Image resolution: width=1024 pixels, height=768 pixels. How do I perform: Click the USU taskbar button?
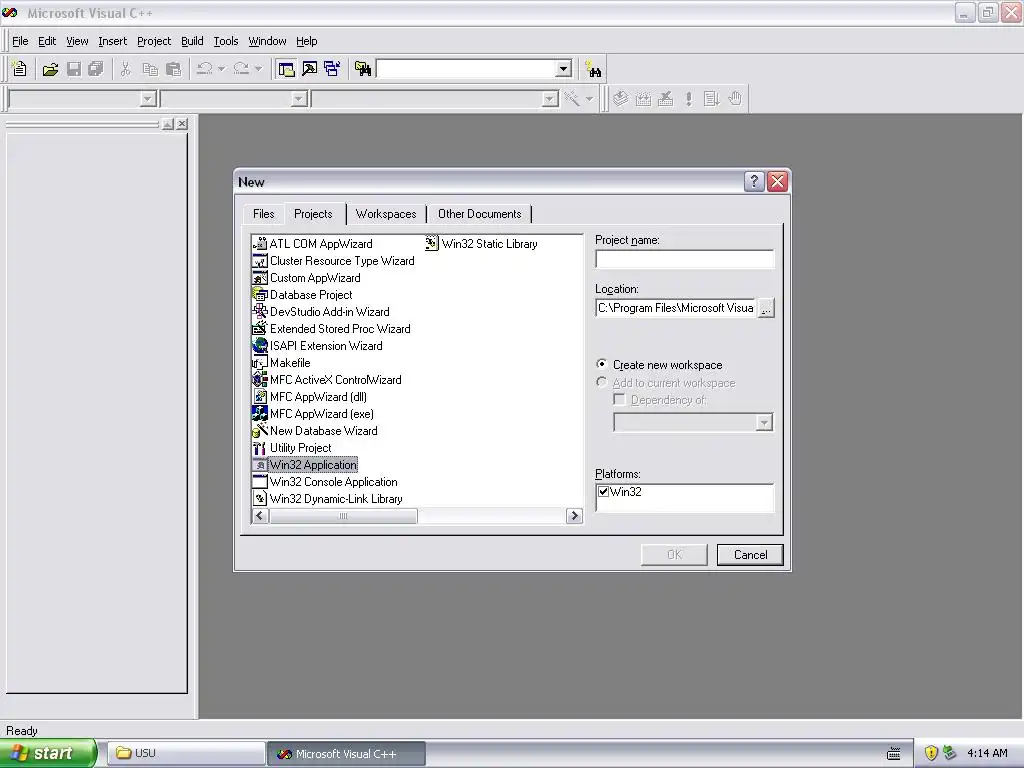[186, 753]
